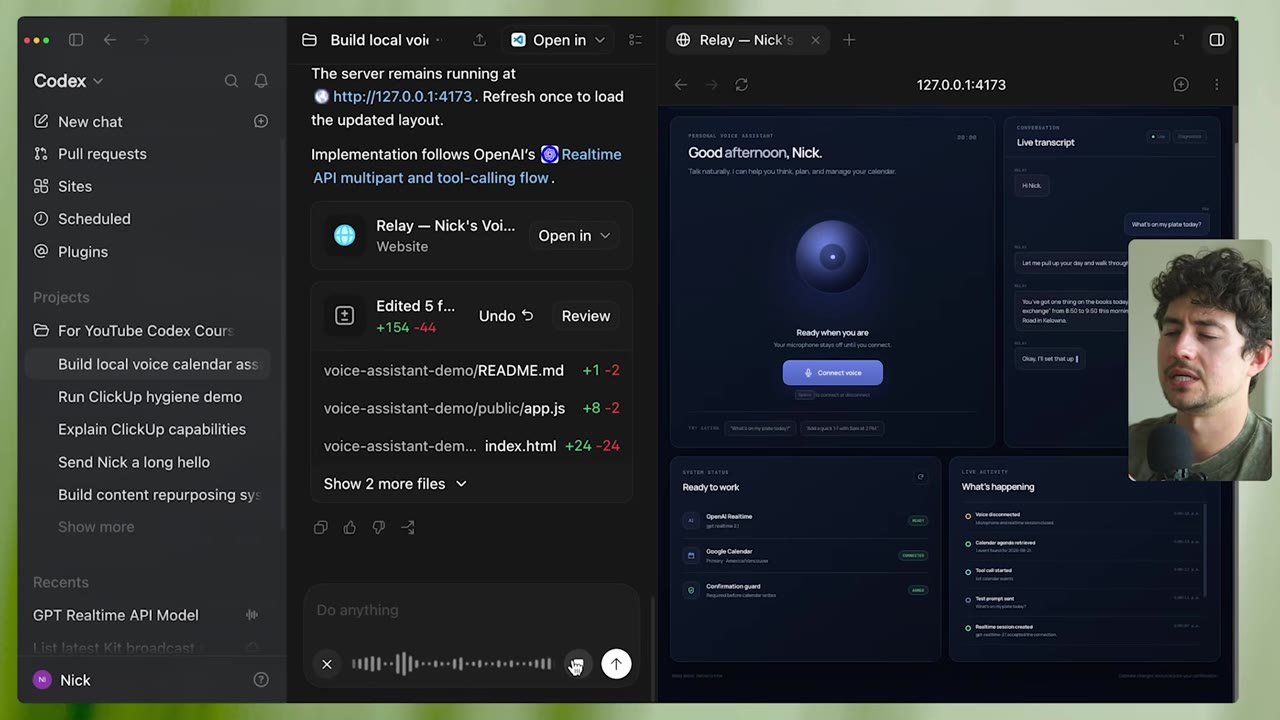This screenshot has height=720, width=1280.
Task: Select the Live toggle in Live transcript
Action: tap(1158, 136)
